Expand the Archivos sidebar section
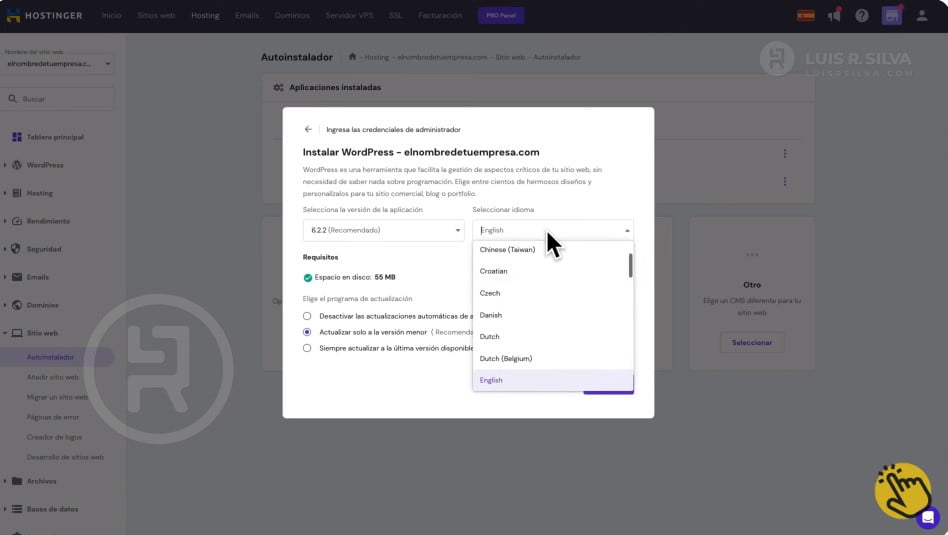Image resolution: width=948 pixels, height=535 pixels. tap(5, 481)
